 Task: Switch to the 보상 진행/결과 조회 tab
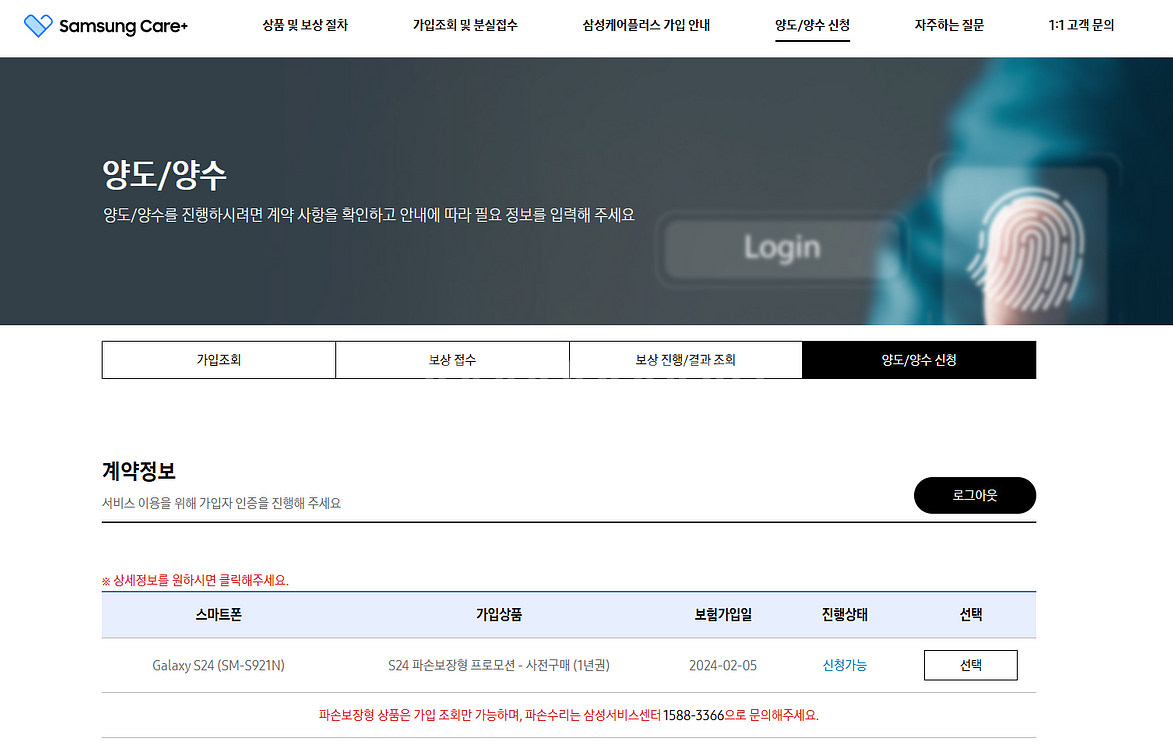coord(685,360)
